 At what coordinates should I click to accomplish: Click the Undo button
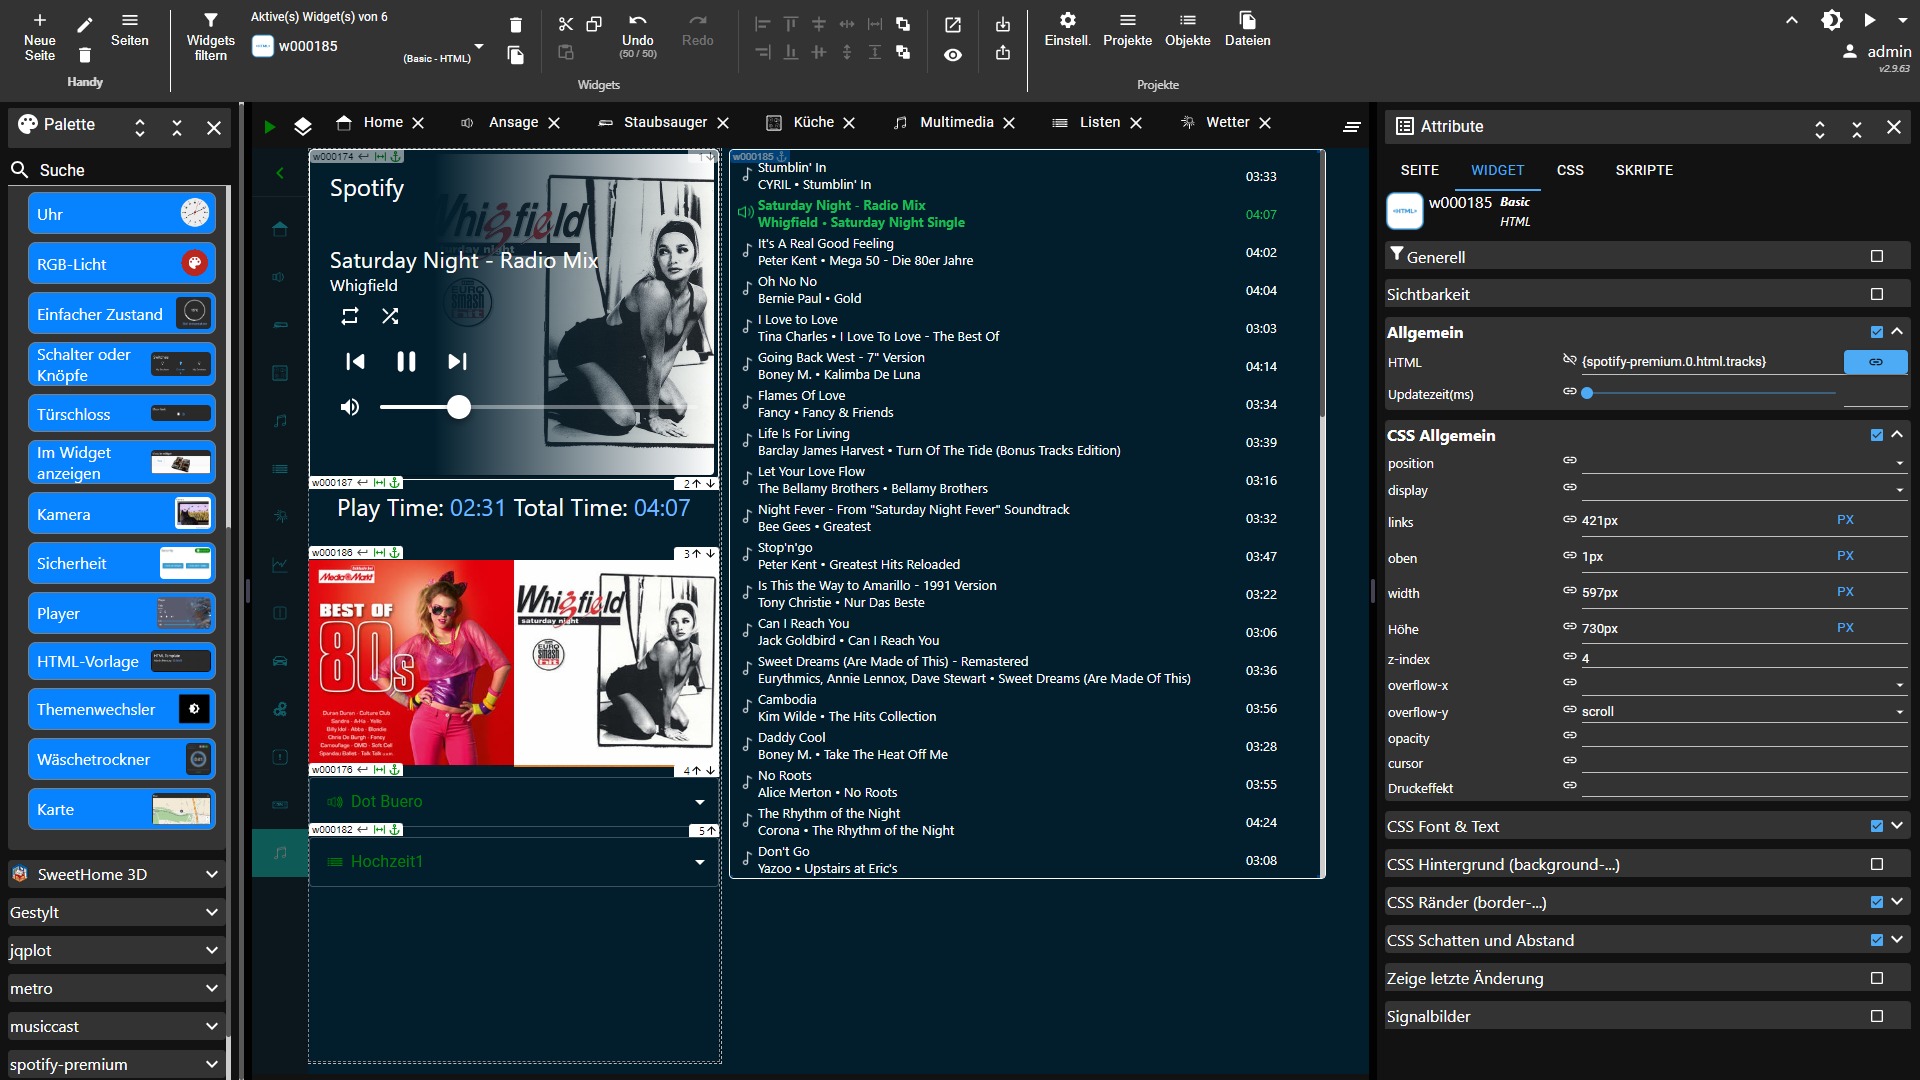point(637,29)
